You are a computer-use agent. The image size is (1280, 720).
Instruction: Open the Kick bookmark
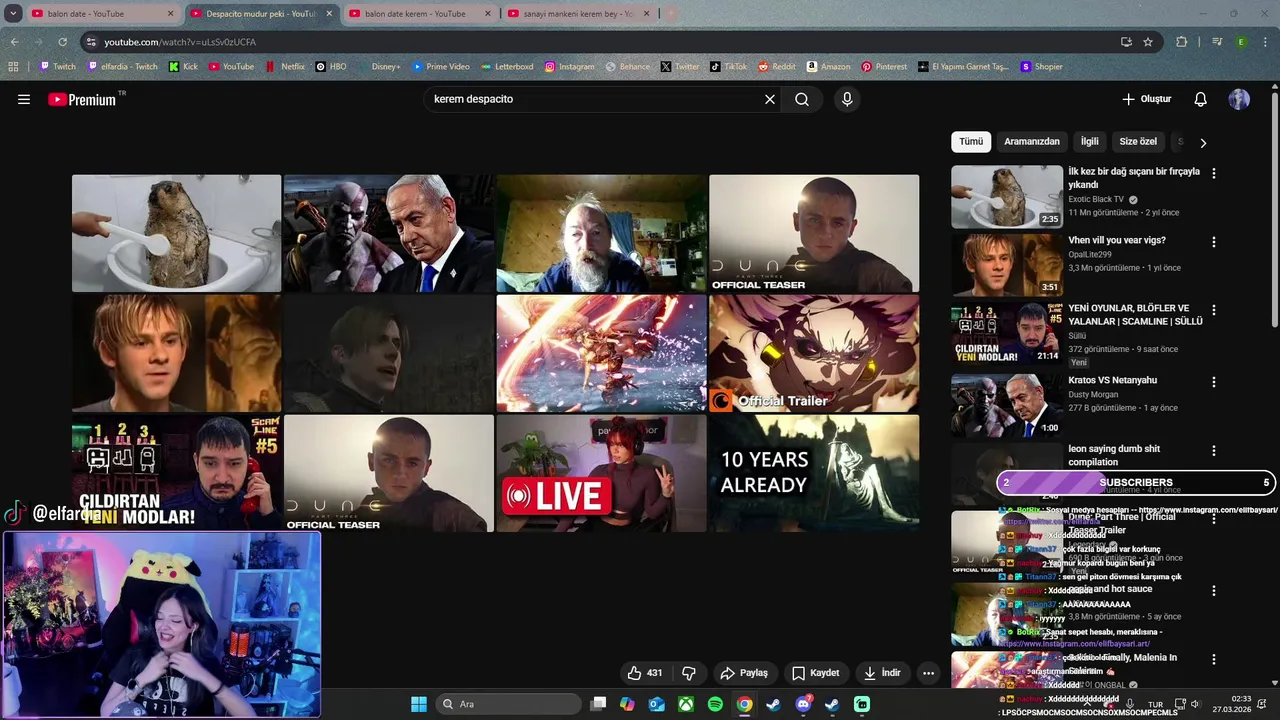(x=183, y=67)
